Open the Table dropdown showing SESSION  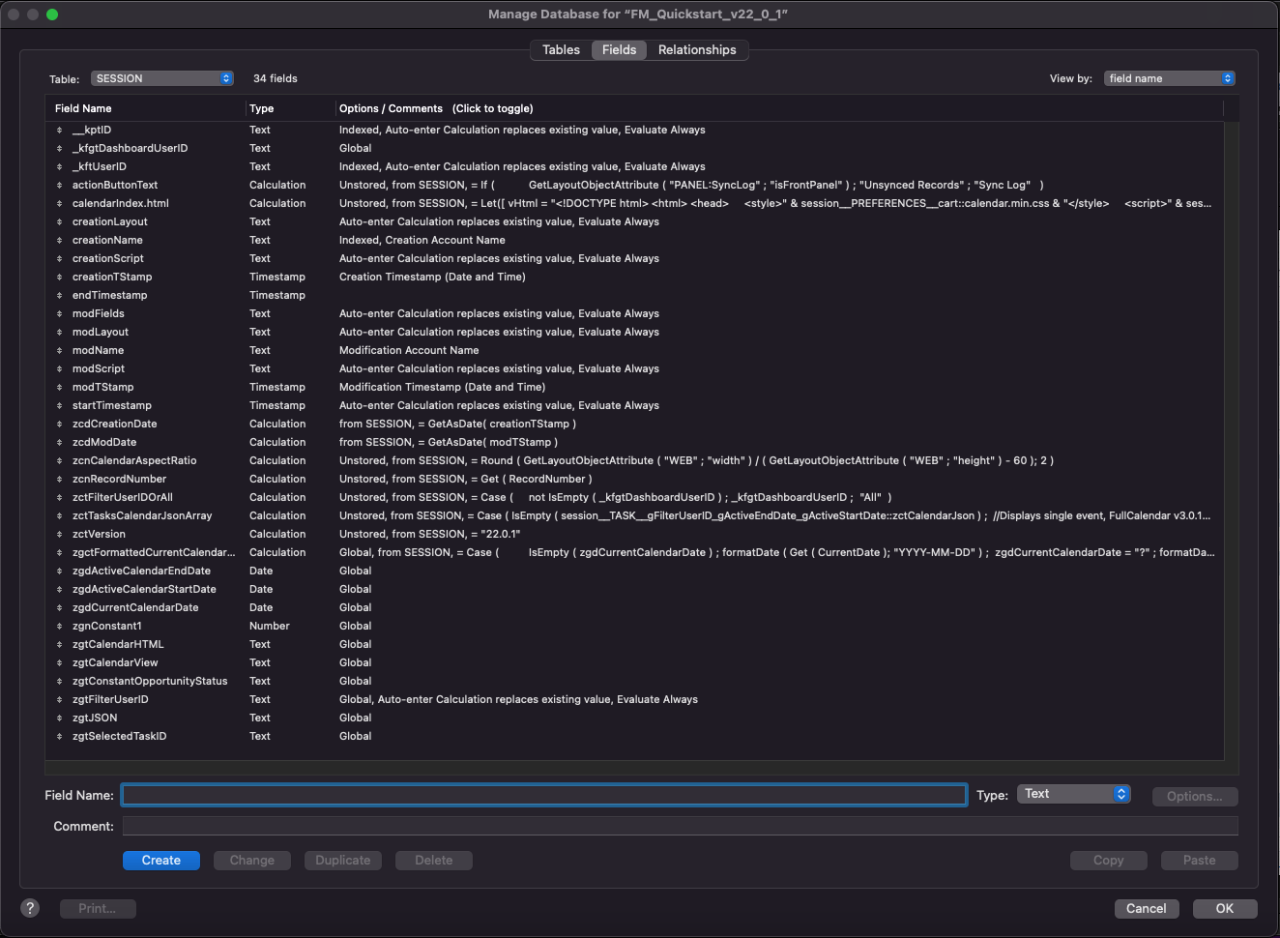click(162, 78)
